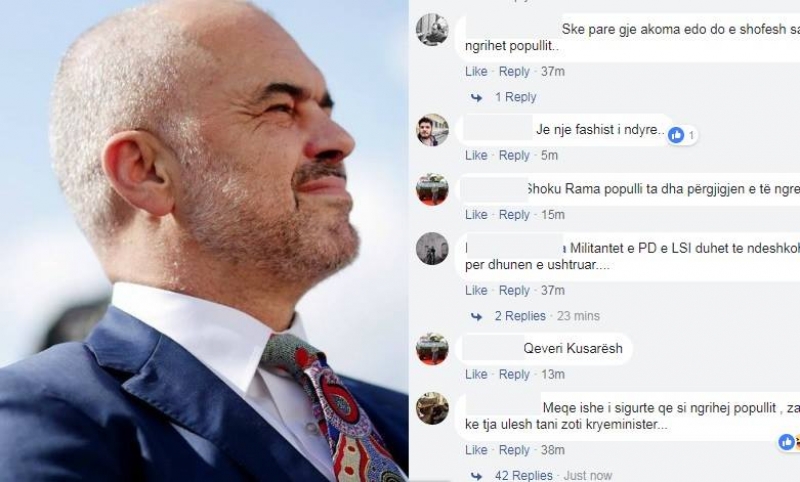
Task: Reply to 'Militantet e PD e LSI' comment
Action: [514, 290]
